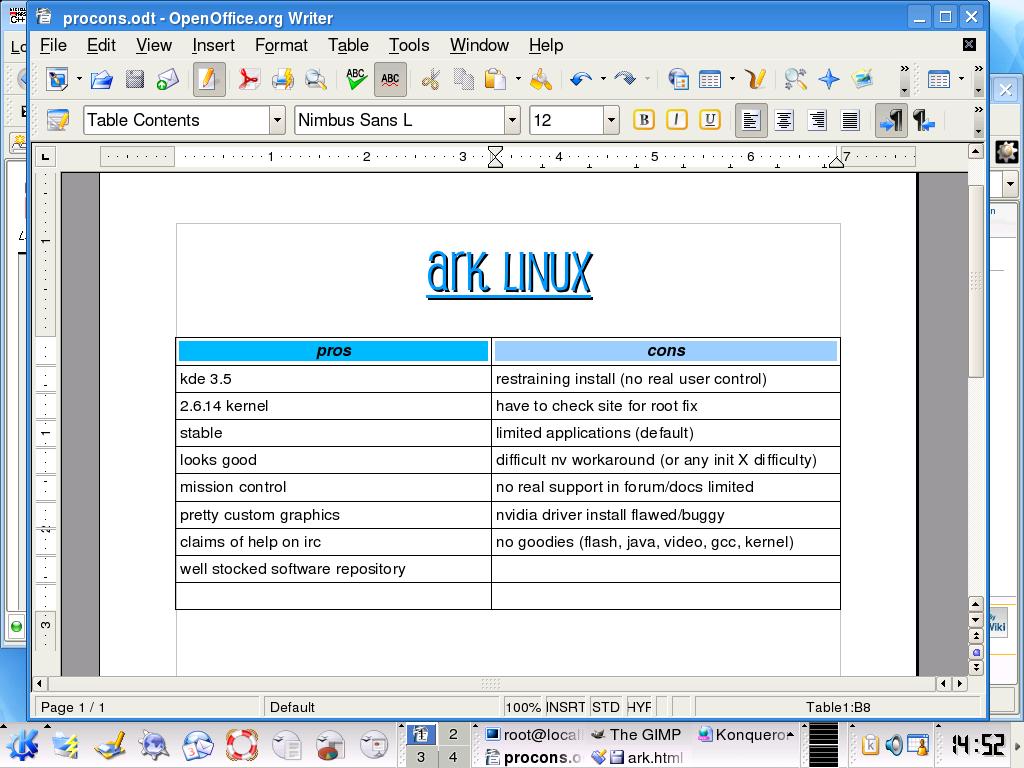Click the vertical scrollbar thumb
Screen dimensions: 1024x768
coord(976,281)
